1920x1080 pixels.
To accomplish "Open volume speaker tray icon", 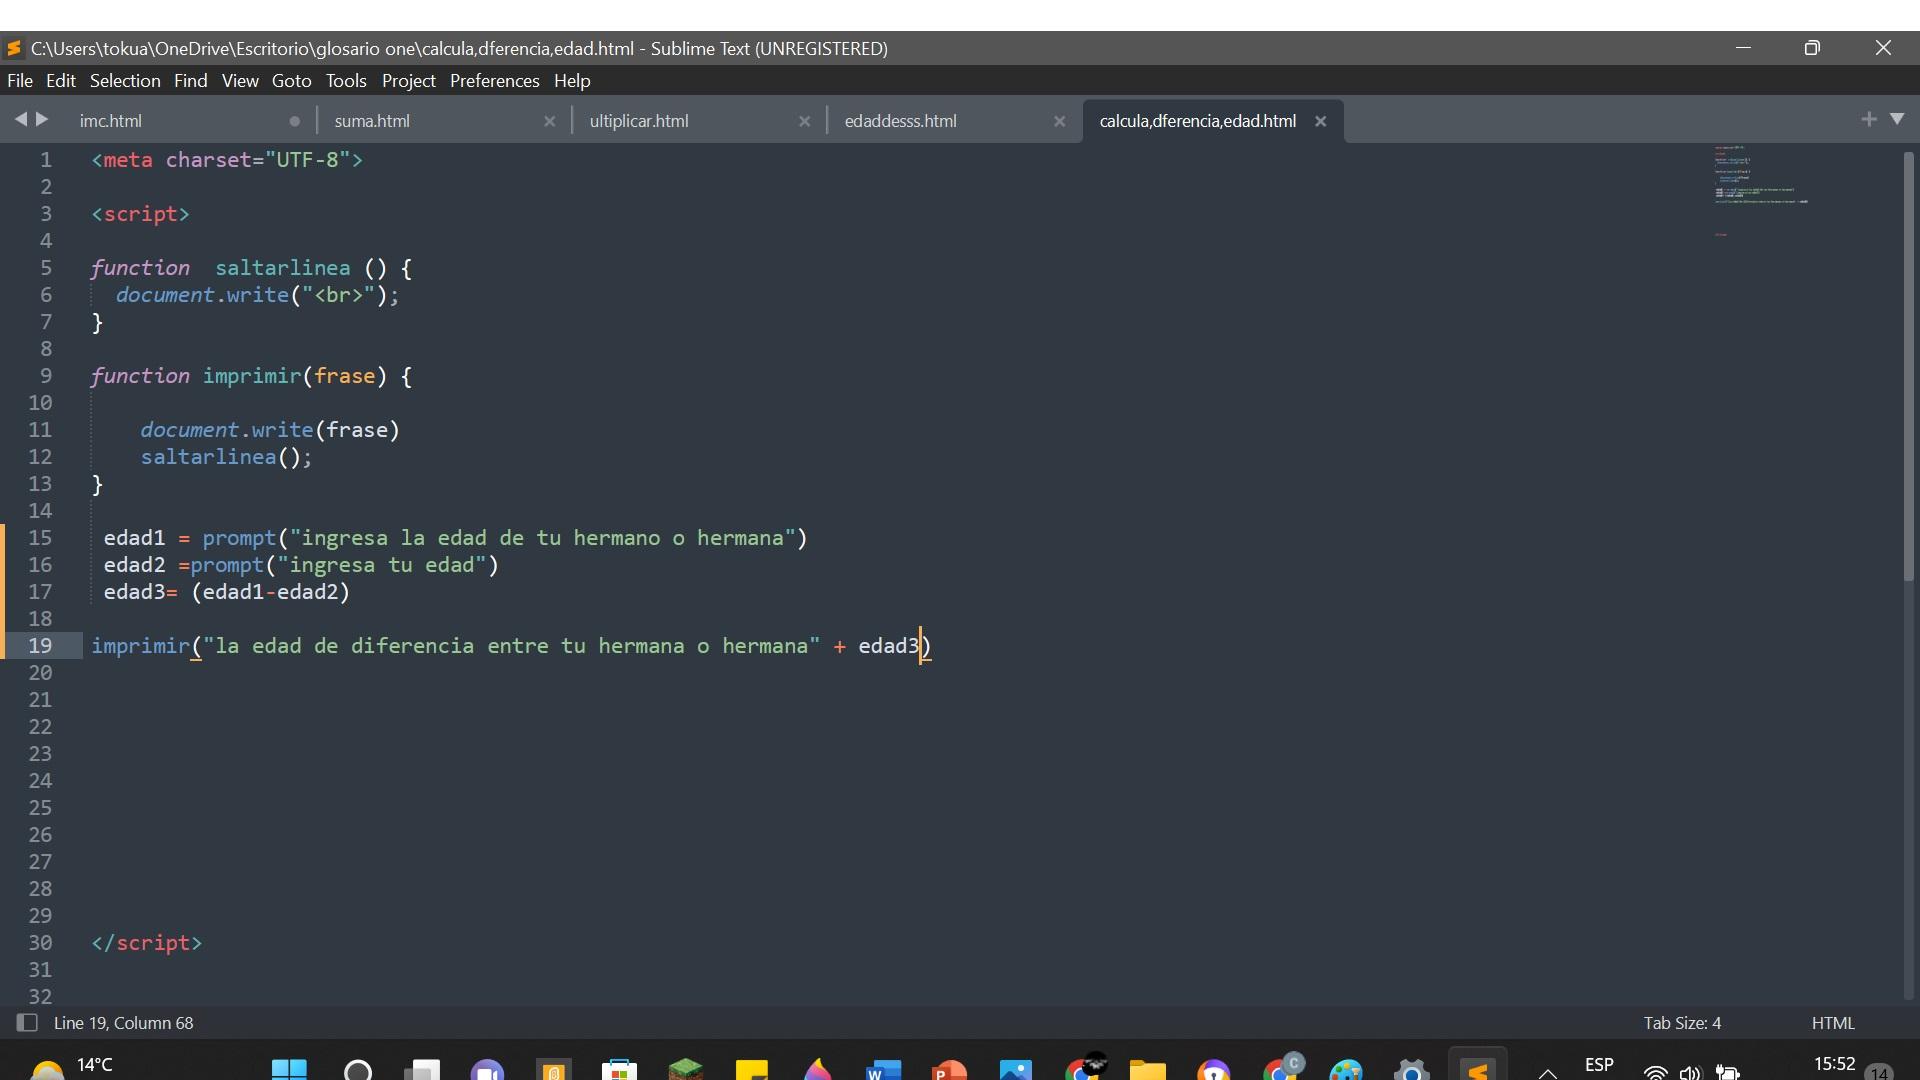I will [x=1690, y=1073].
